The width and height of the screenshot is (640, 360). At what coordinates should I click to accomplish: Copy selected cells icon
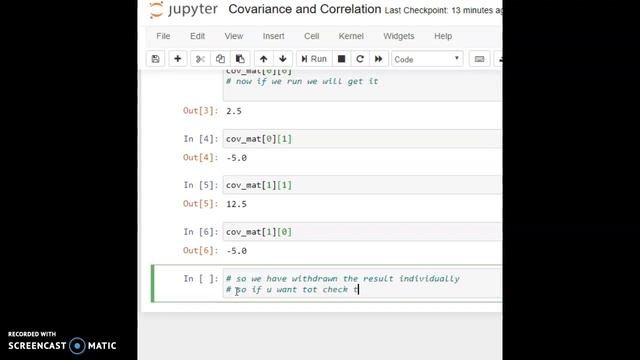(x=220, y=59)
